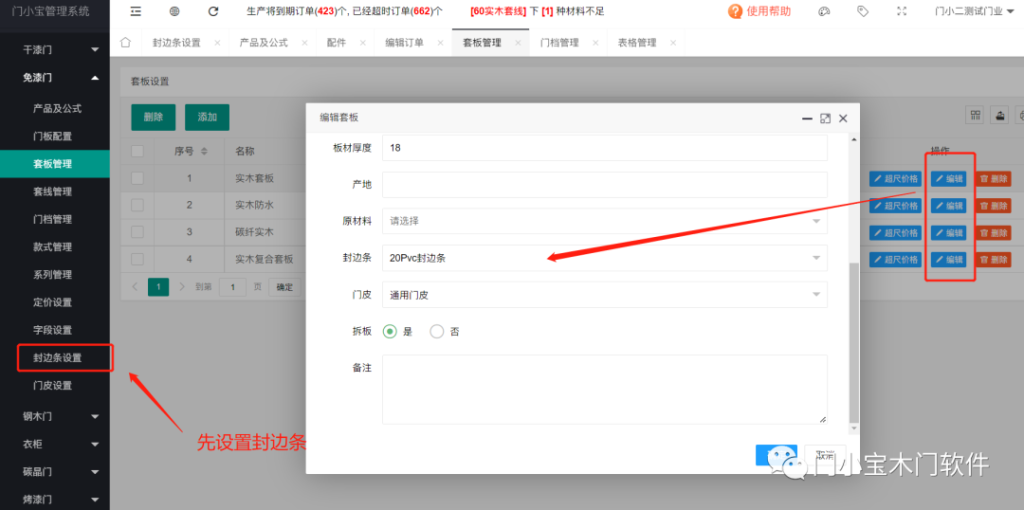Viewport: 1024px width, 510px height.
Task: Open the 原材料 dropdown
Action: pos(604,221)
